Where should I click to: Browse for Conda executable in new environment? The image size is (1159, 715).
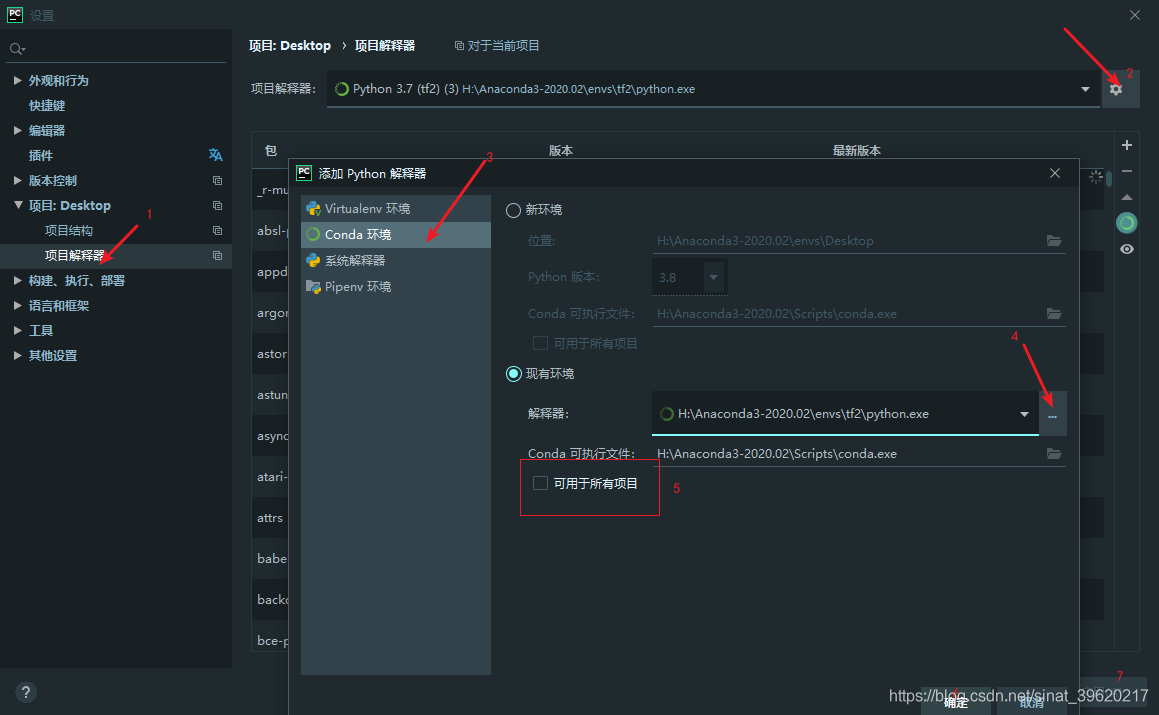coord(1054,314)
